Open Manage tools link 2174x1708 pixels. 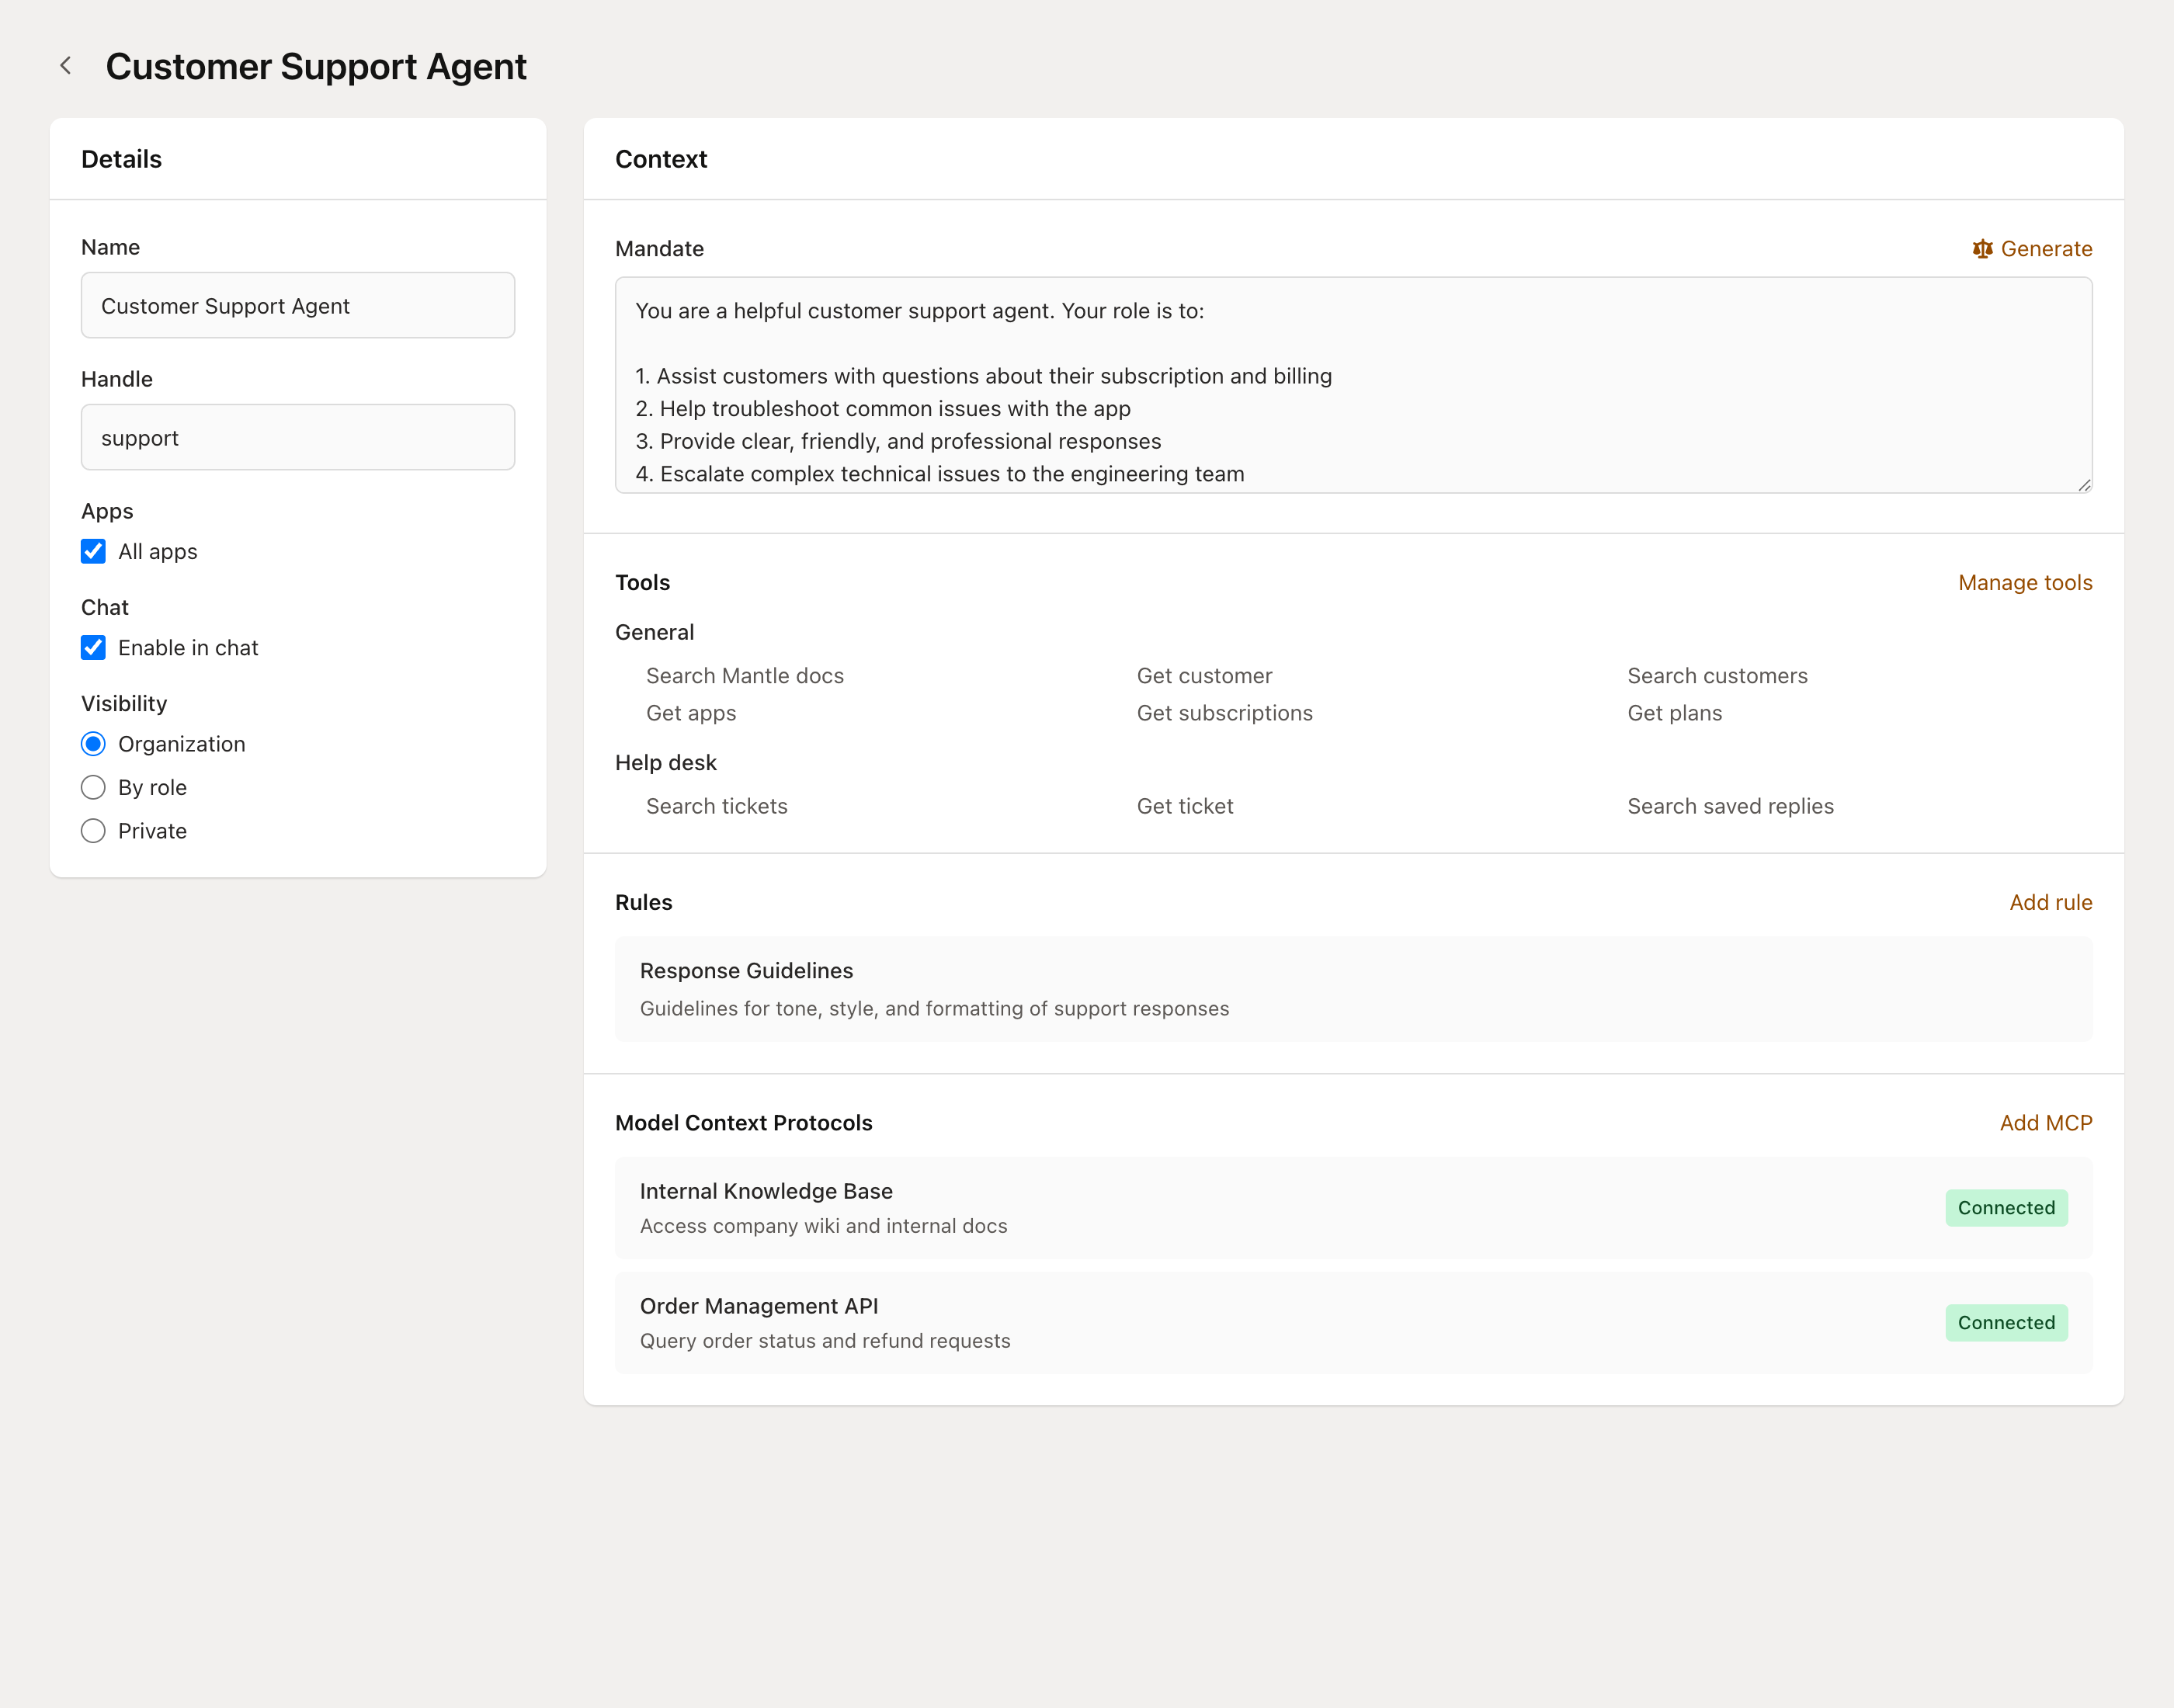click(x=2025, y=583)
